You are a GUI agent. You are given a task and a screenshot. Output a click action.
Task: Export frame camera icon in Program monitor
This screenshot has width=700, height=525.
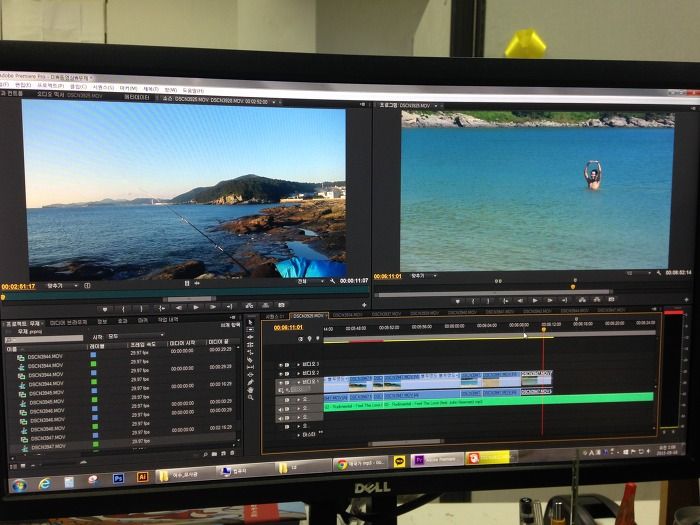point(612,299)
